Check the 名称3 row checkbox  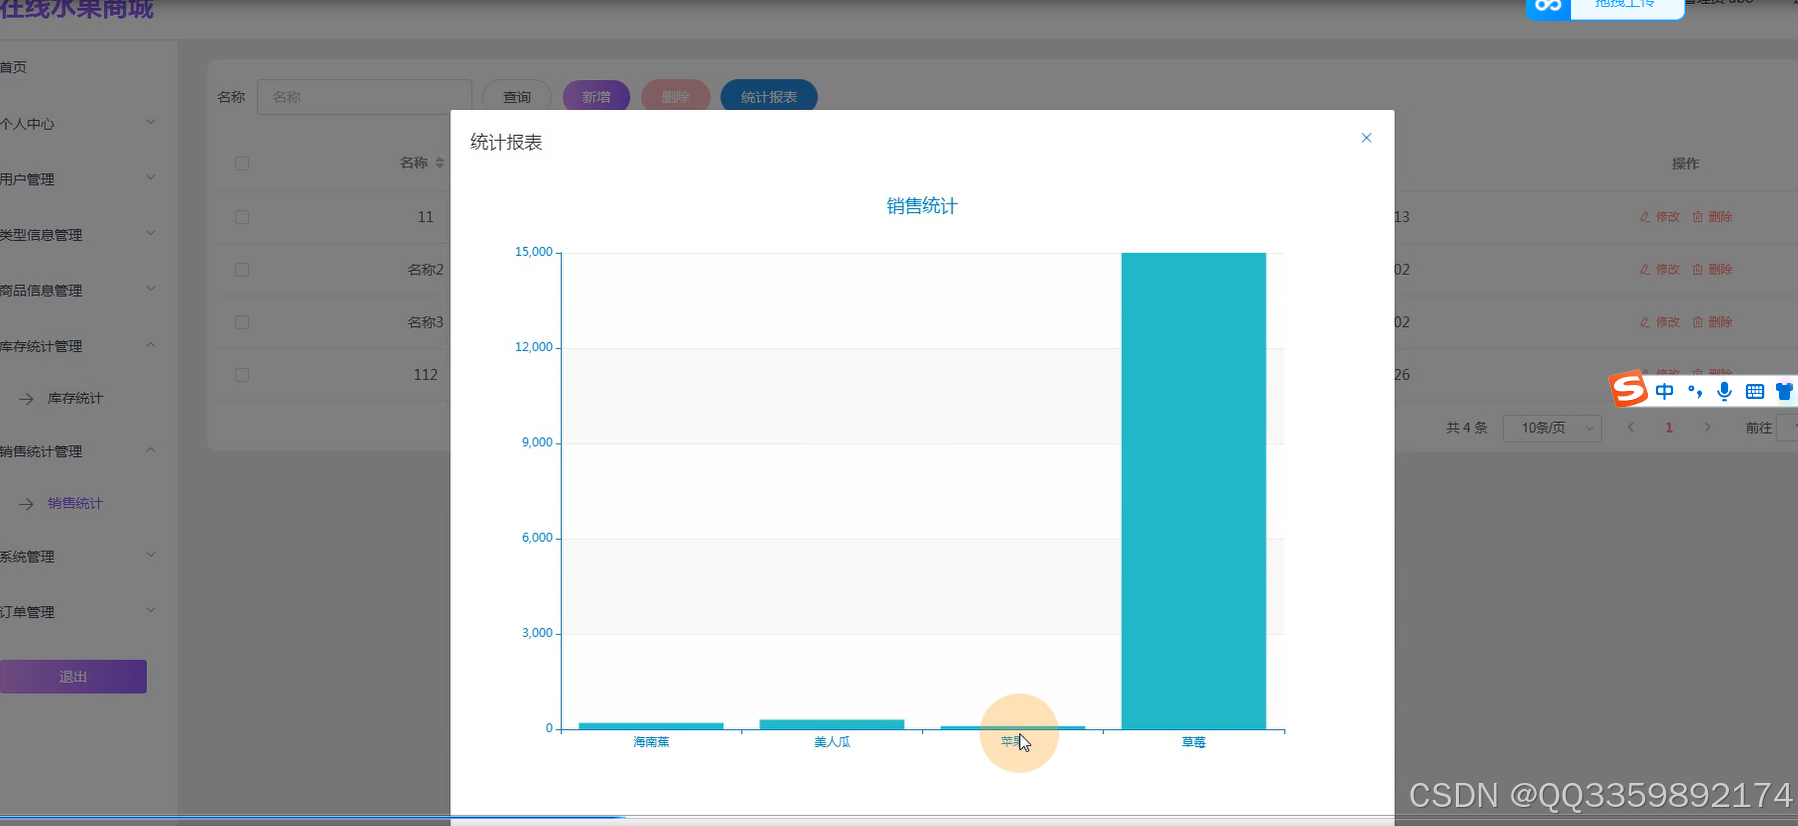242,322
